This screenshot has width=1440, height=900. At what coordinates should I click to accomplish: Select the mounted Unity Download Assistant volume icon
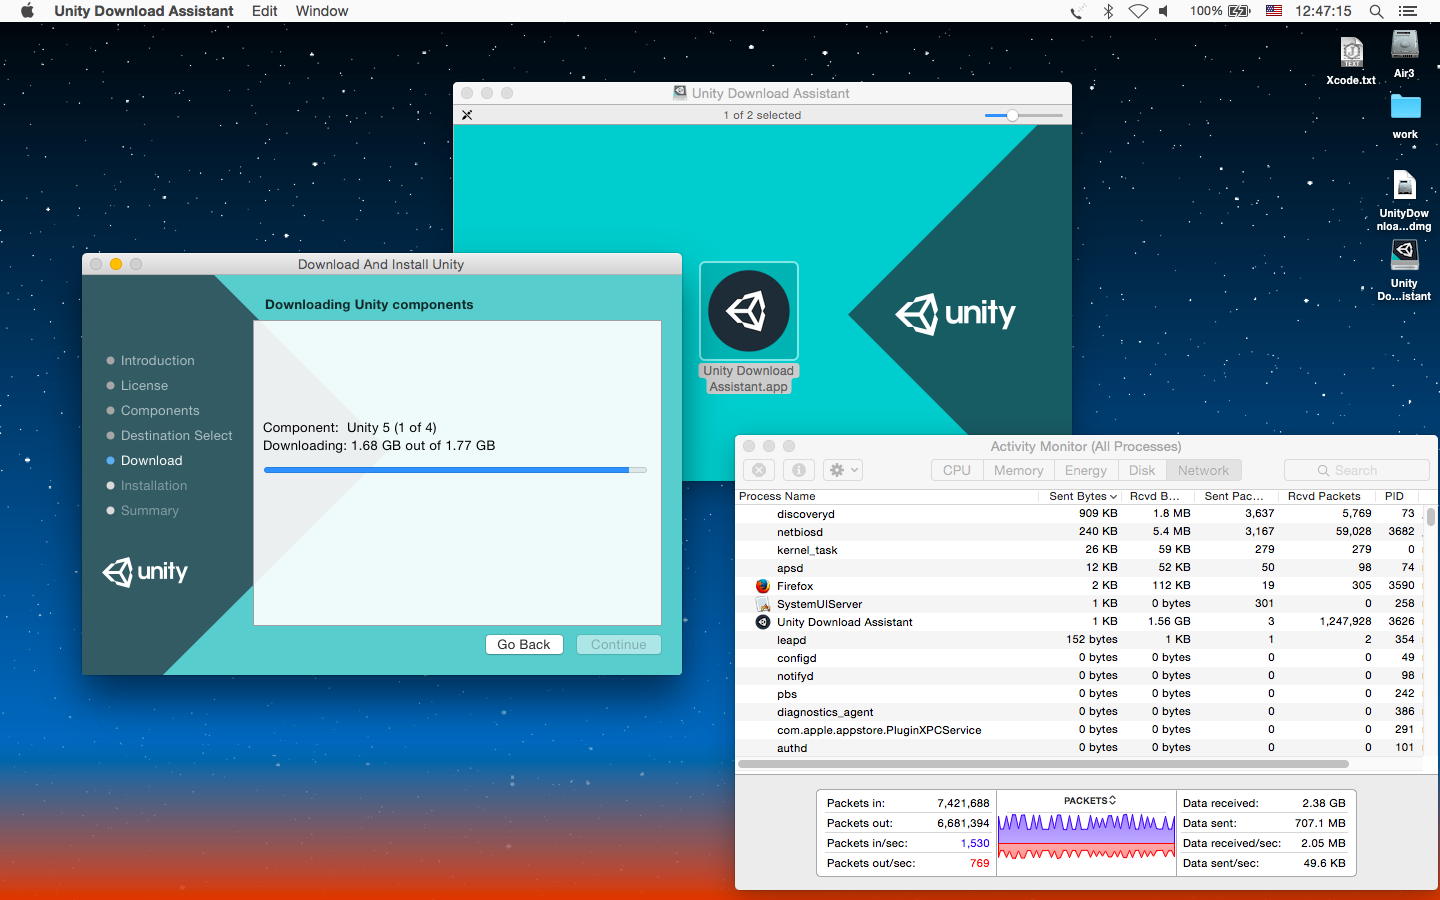pos(1404,270)
